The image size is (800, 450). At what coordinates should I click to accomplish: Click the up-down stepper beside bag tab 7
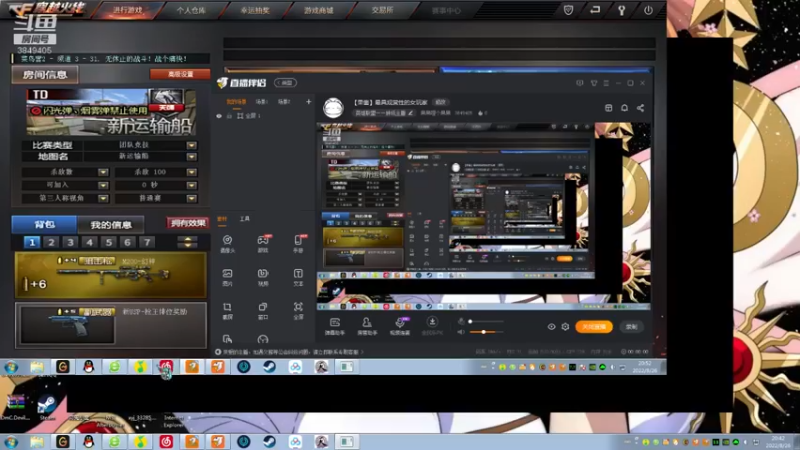pyautogui.click(x=187, y=242)
